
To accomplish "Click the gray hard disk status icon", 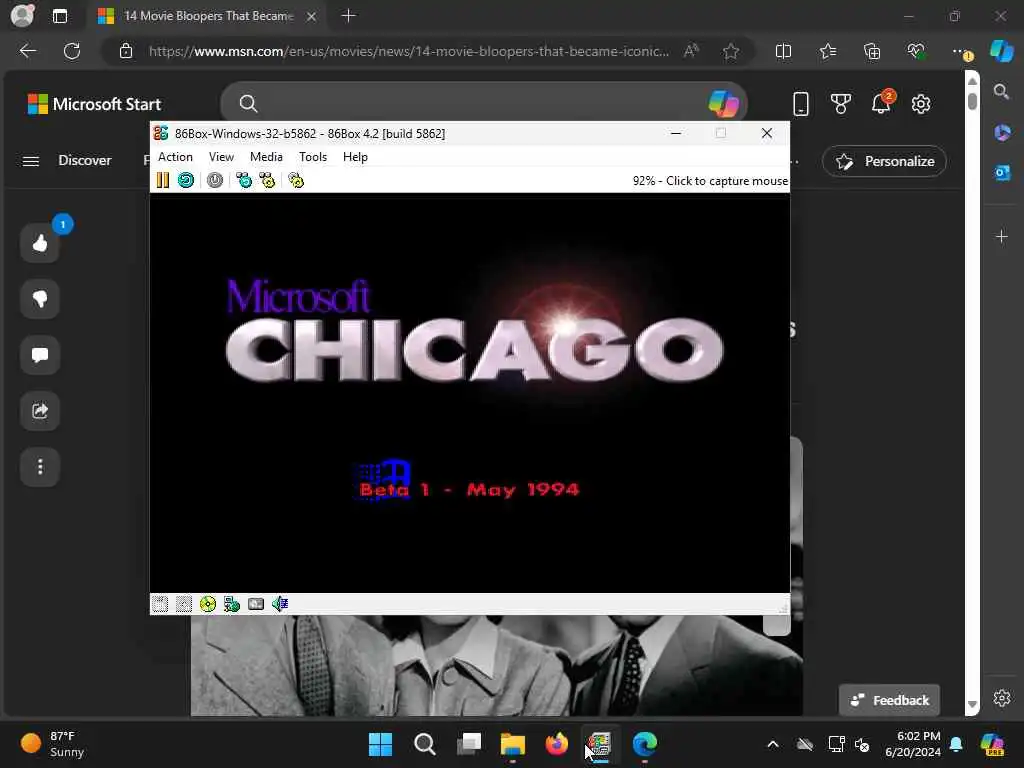I will [256, 604].
